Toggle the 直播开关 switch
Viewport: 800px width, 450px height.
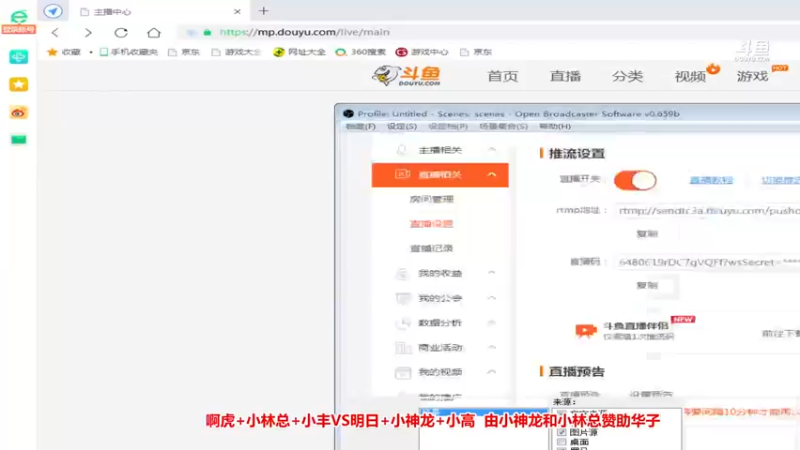(635, 180)
